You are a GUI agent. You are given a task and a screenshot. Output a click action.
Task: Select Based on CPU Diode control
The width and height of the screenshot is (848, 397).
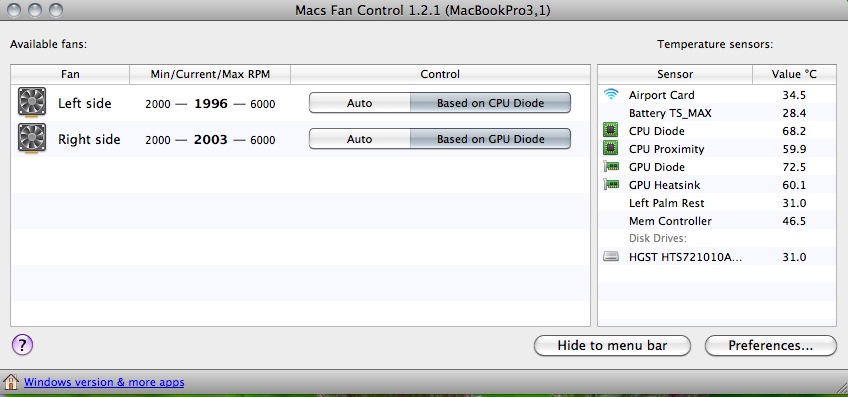point(490,103)
